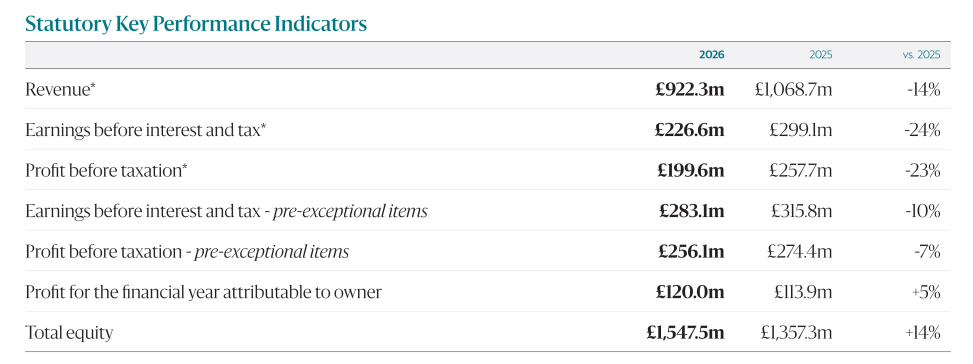Select the 2026 column header
Viewport: 973px width, 364px height.
tap(711, 55)
